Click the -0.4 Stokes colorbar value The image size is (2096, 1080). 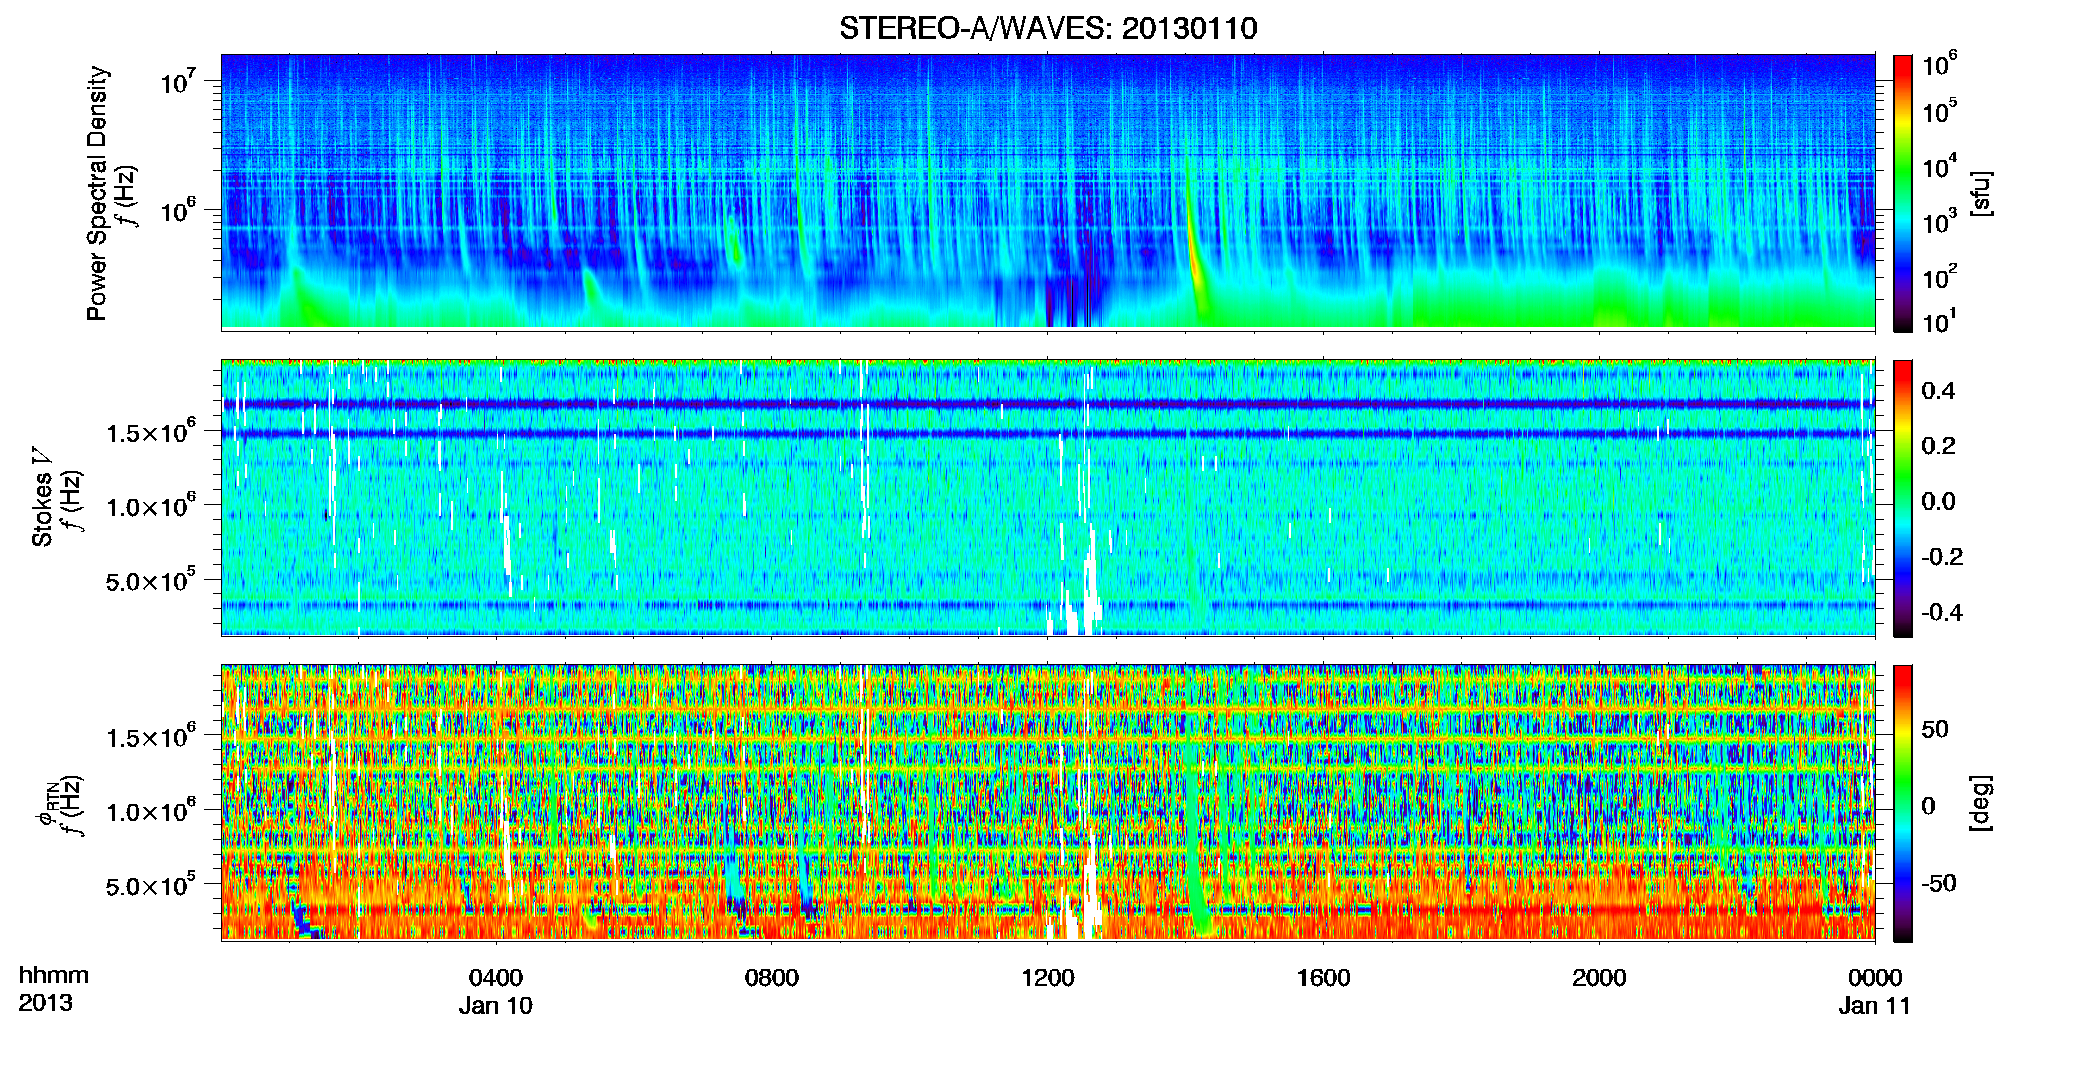pos(1942,612)
